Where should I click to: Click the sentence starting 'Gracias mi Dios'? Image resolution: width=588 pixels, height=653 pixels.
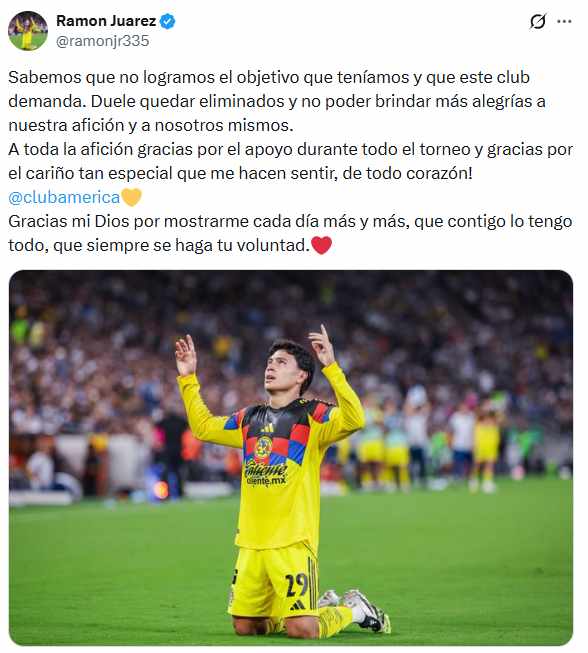(x=290, y=233)
